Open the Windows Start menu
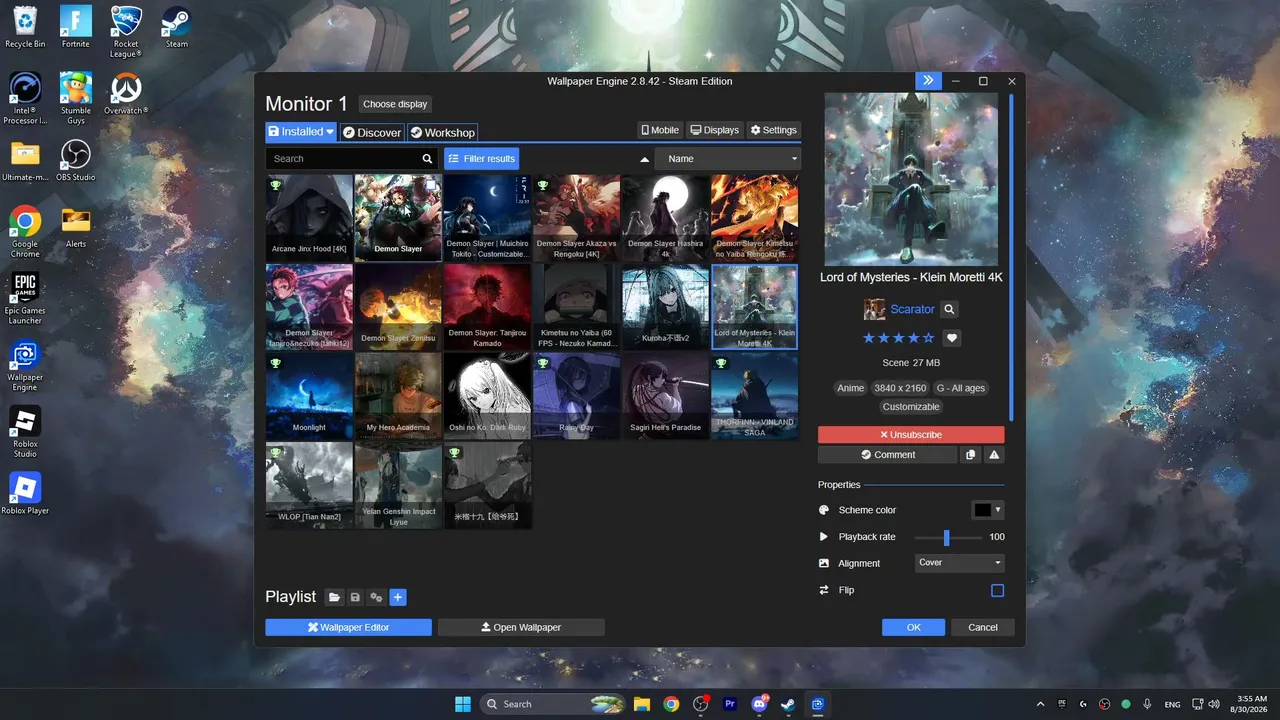 pyautogui.click(x=463, y=704)
